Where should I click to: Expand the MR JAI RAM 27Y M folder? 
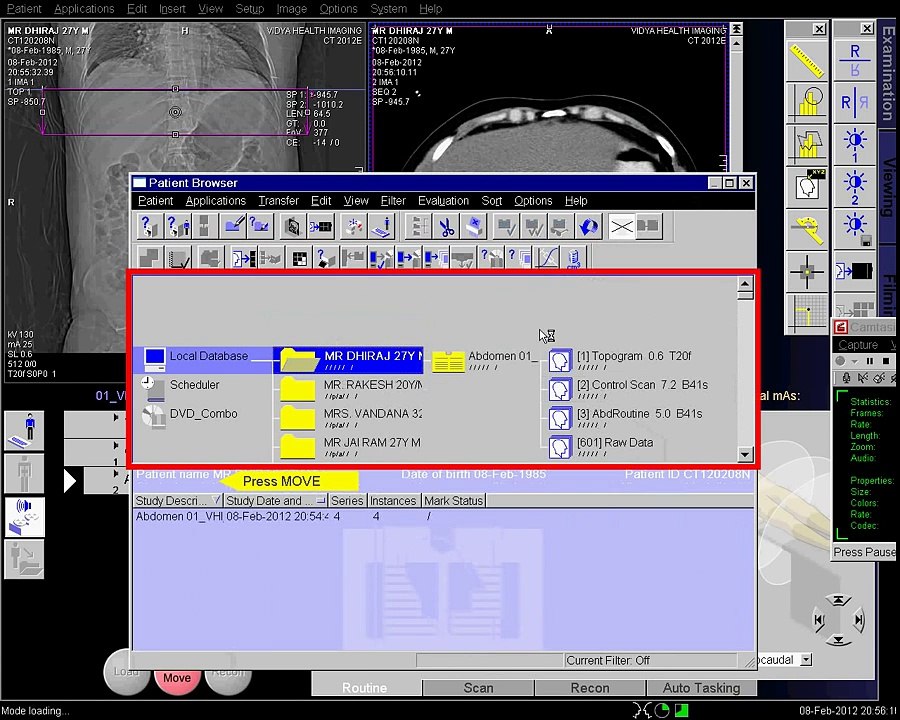click(x=297, y=446)
